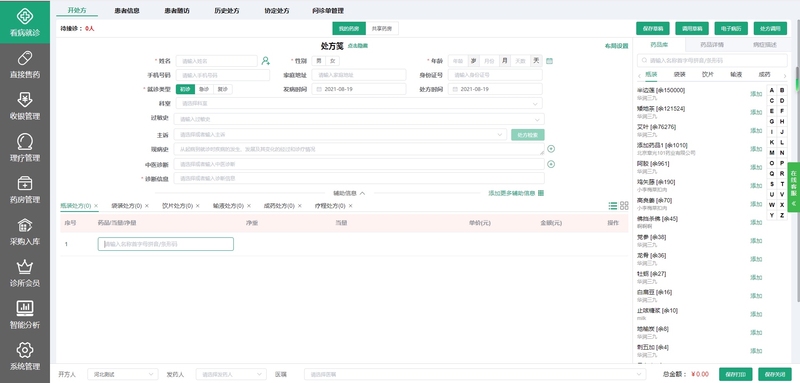Click the prescription row 1 drug name input

click(x=166, y=244)
